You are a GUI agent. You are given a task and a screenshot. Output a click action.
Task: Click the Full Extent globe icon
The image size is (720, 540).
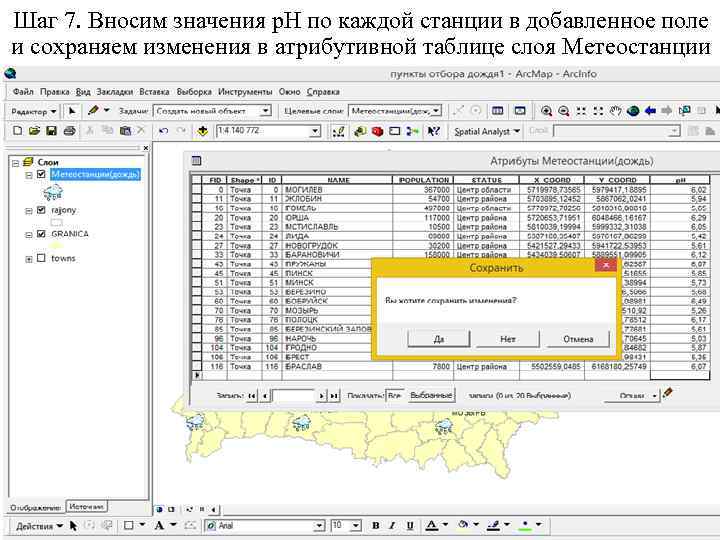[x=633, y=111]
